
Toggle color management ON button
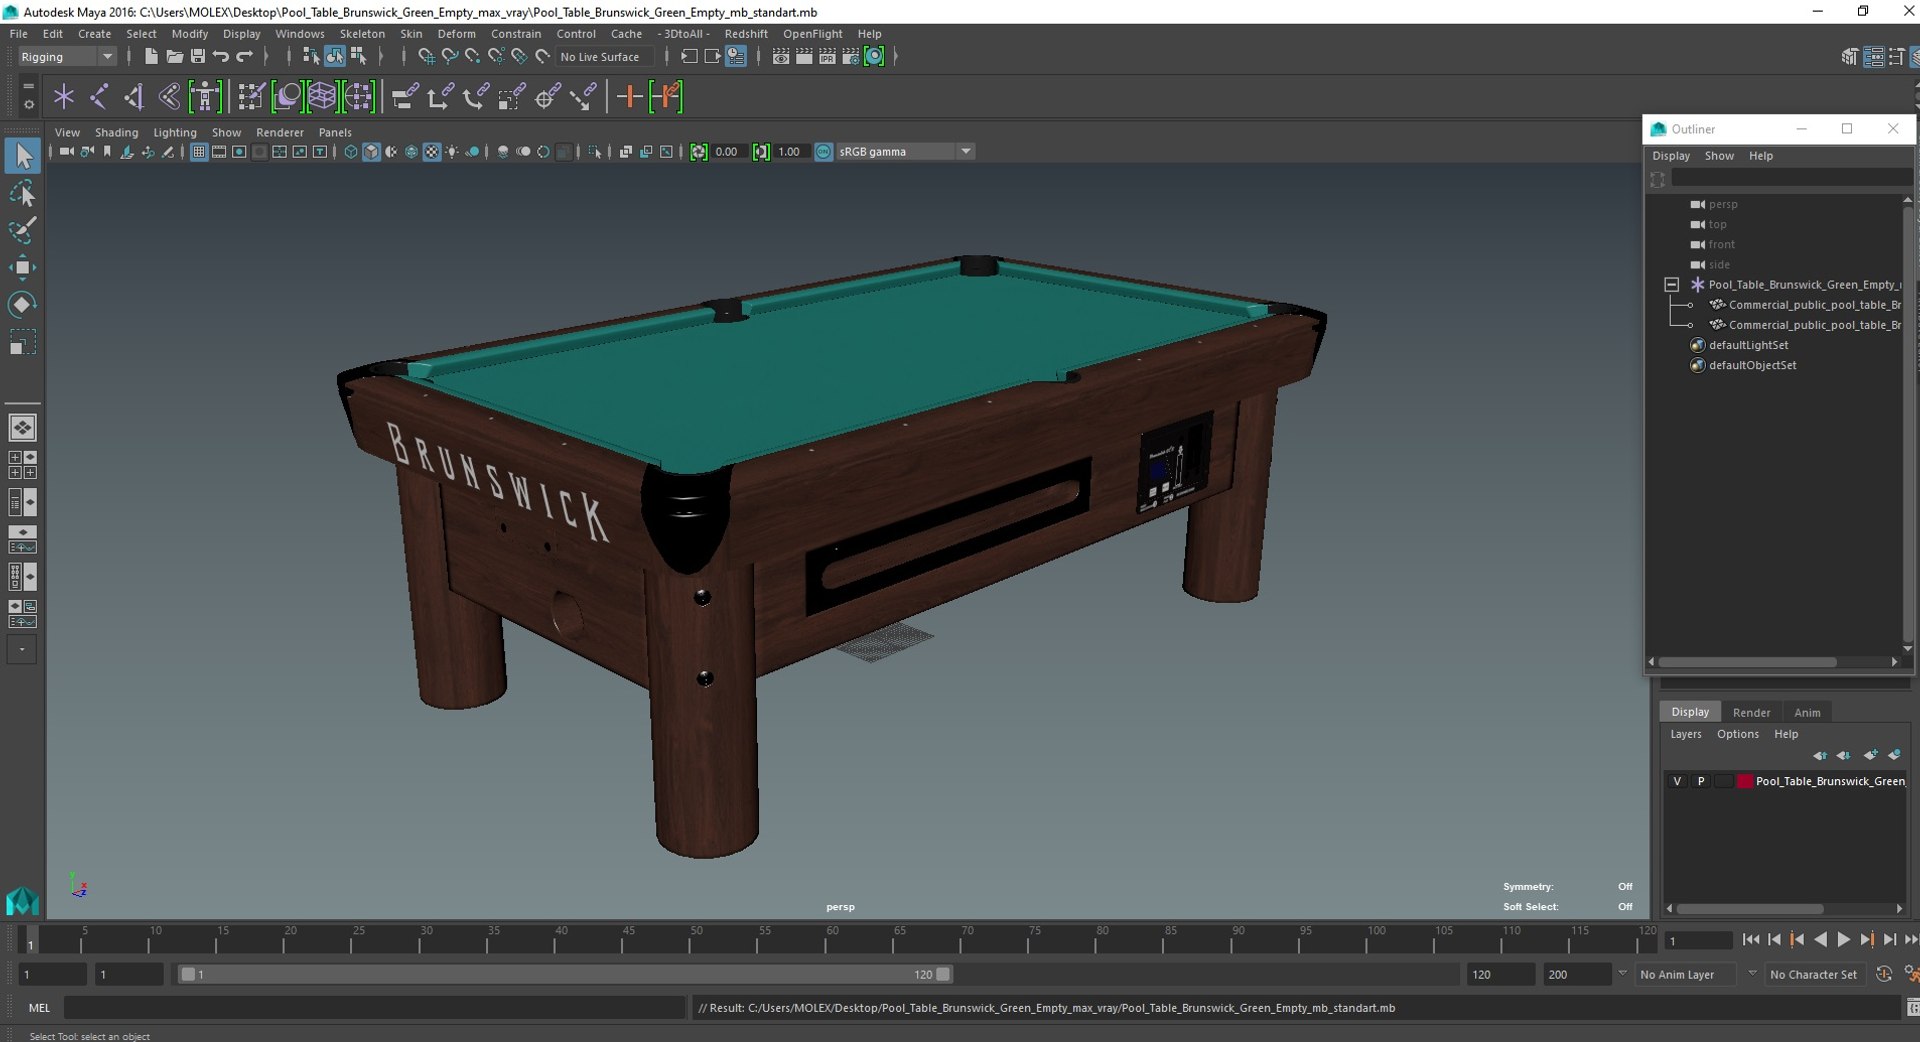click(x=823, y=152)
